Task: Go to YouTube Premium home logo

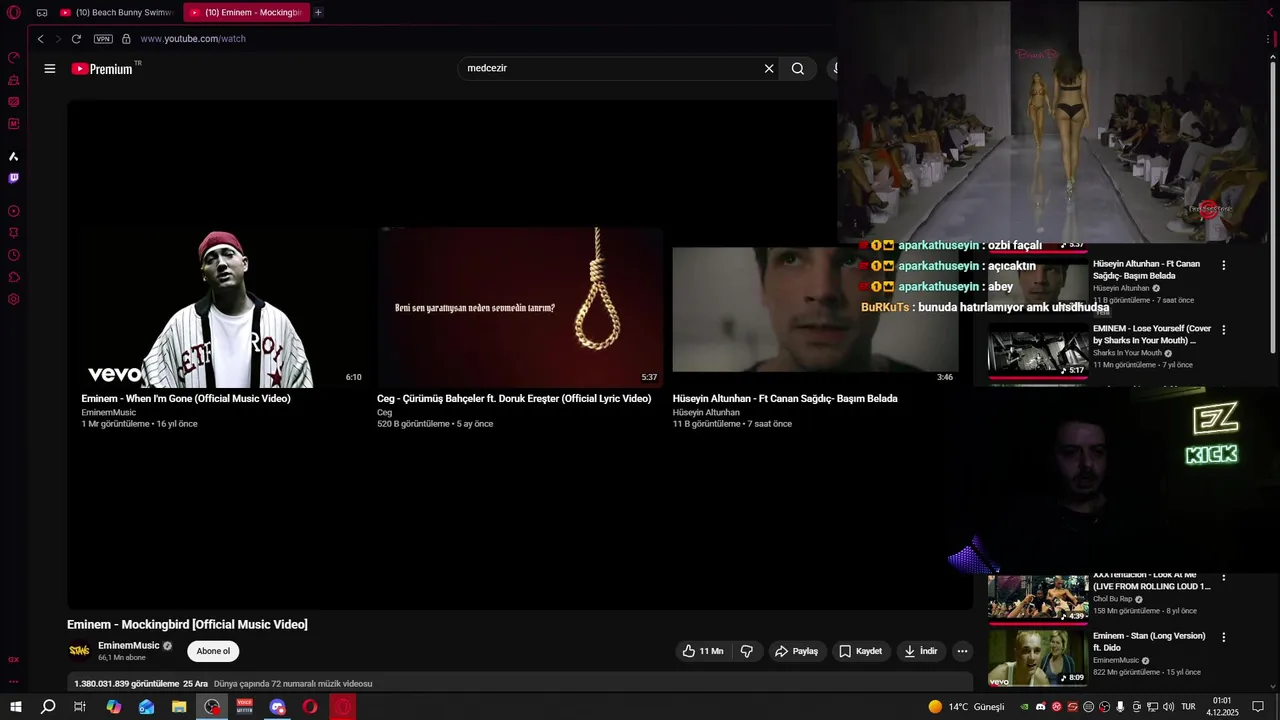Action: (102, 69)
